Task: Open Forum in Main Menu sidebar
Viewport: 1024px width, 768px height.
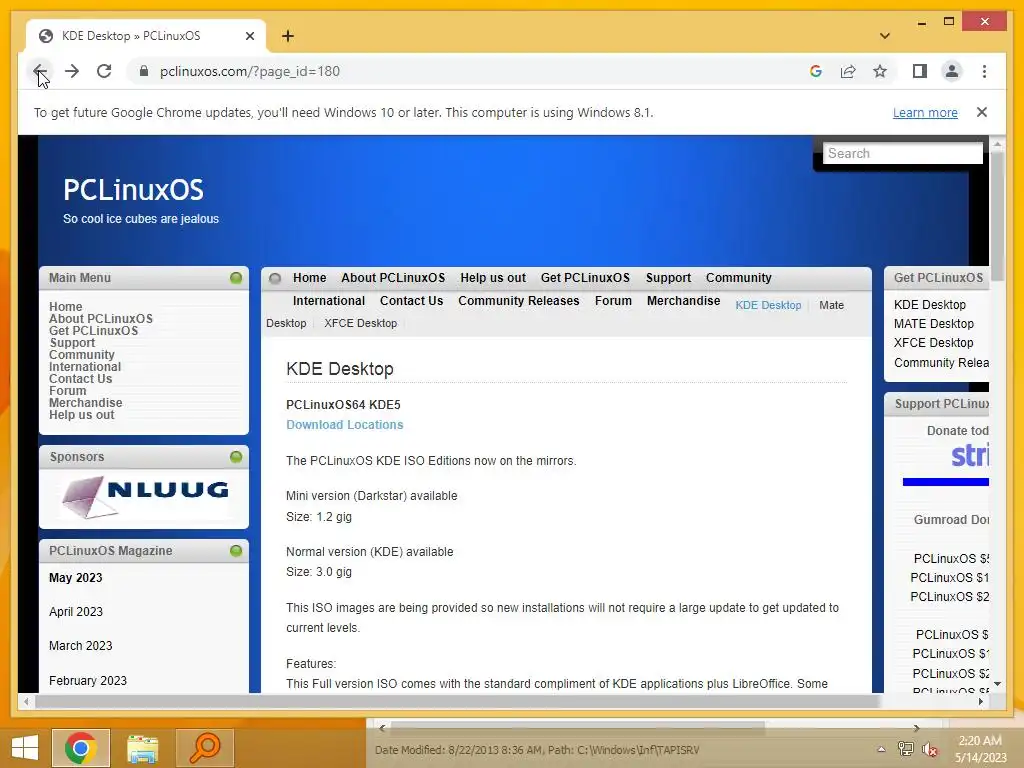Action: (x=67, y=391)
